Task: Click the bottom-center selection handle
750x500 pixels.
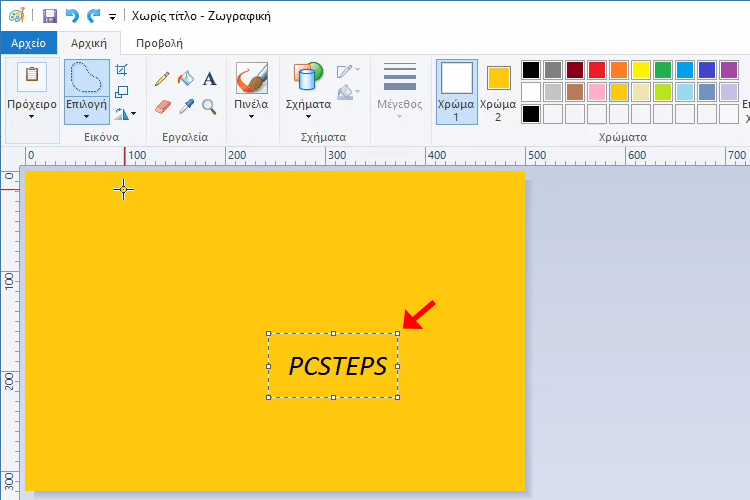Action: pos(333,397)
